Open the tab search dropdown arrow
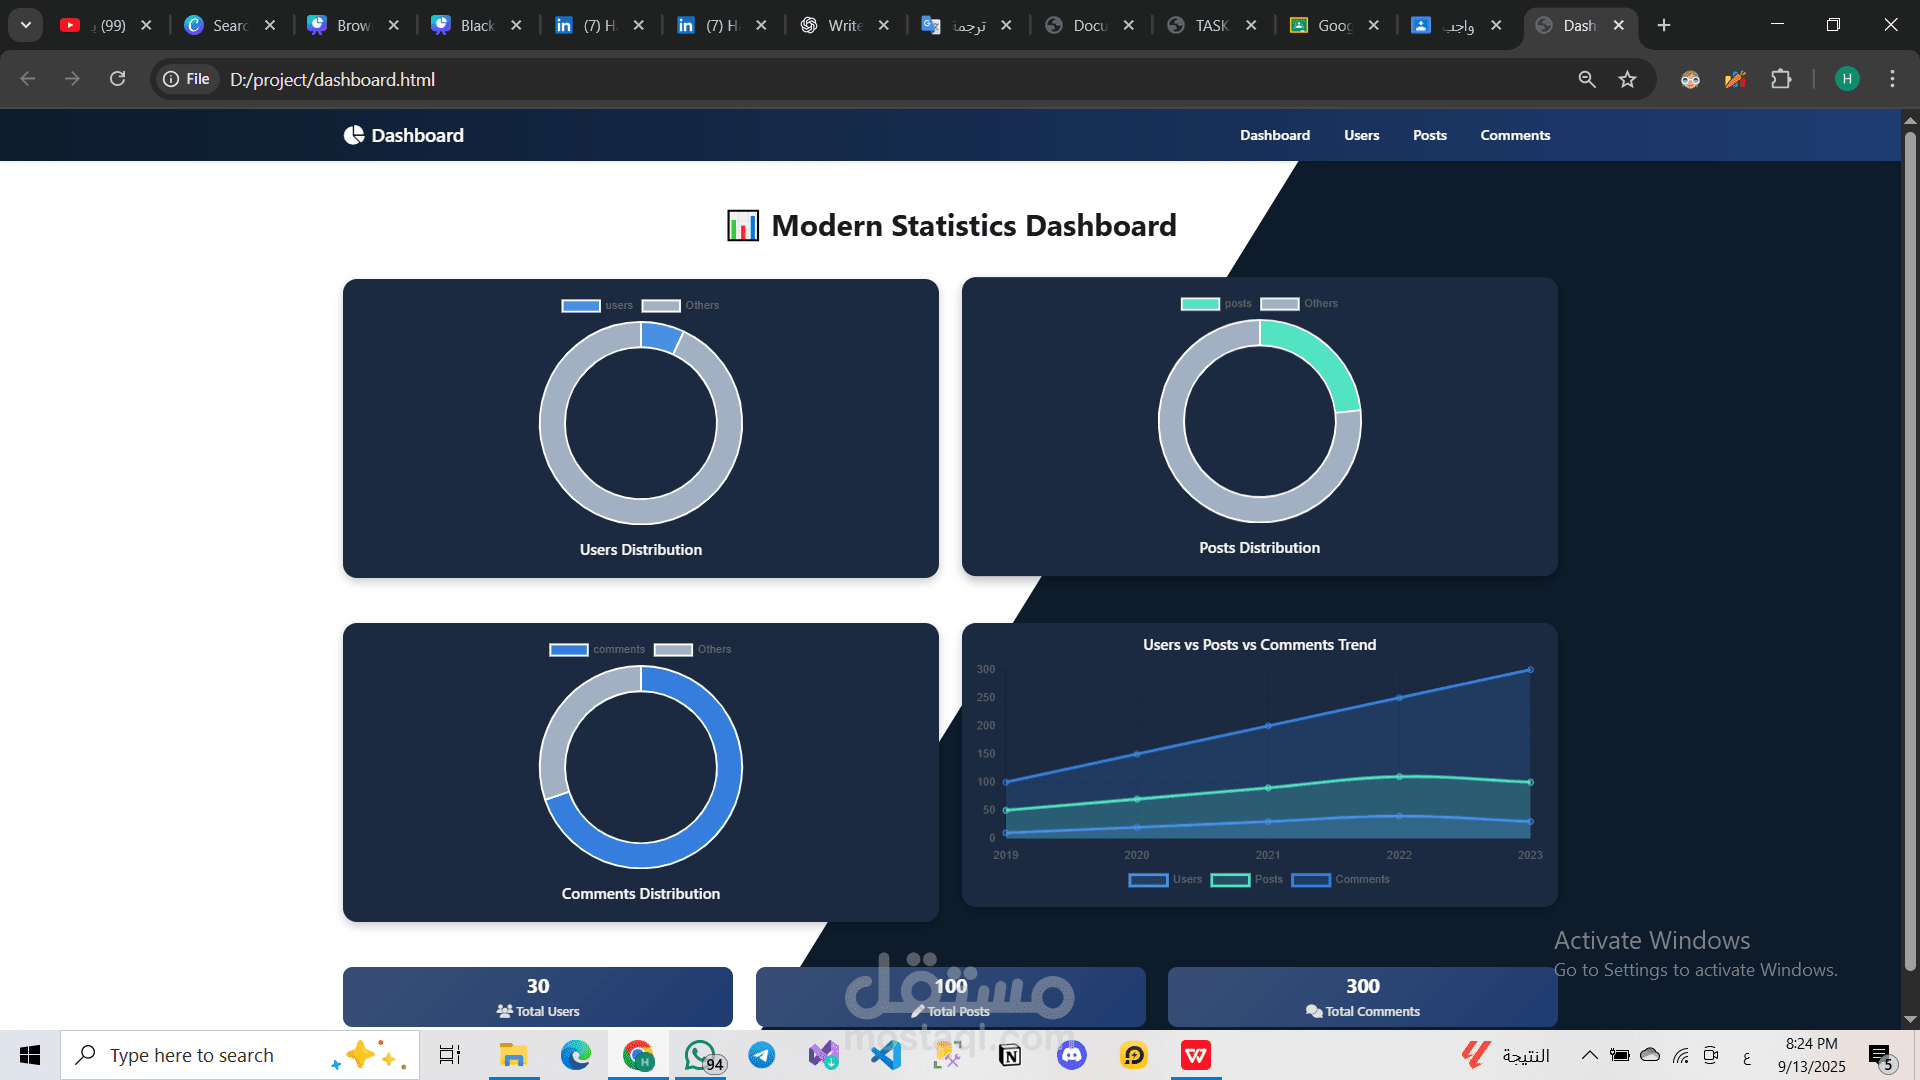This screenshot has width=1920, height=1080. [25, 25]
